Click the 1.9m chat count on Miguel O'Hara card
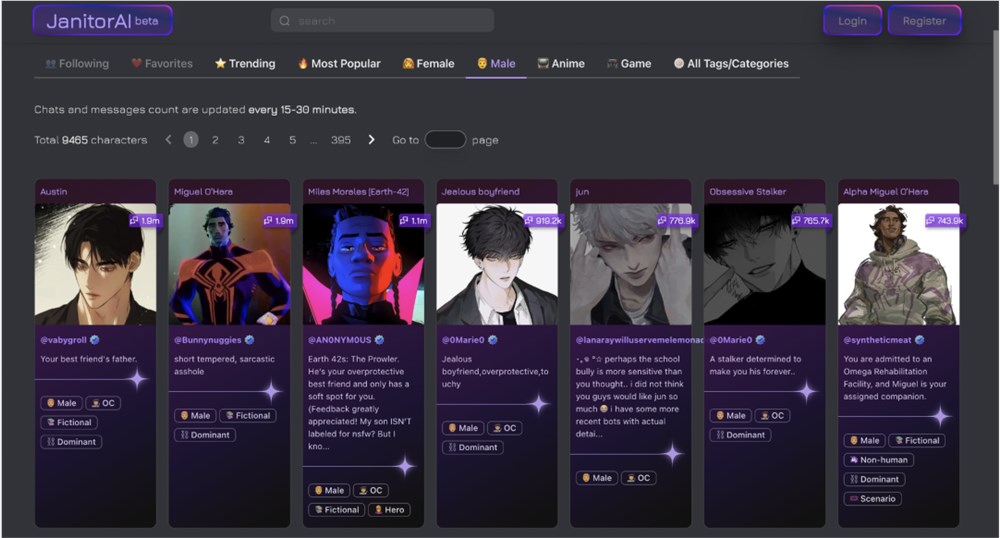 279,221
